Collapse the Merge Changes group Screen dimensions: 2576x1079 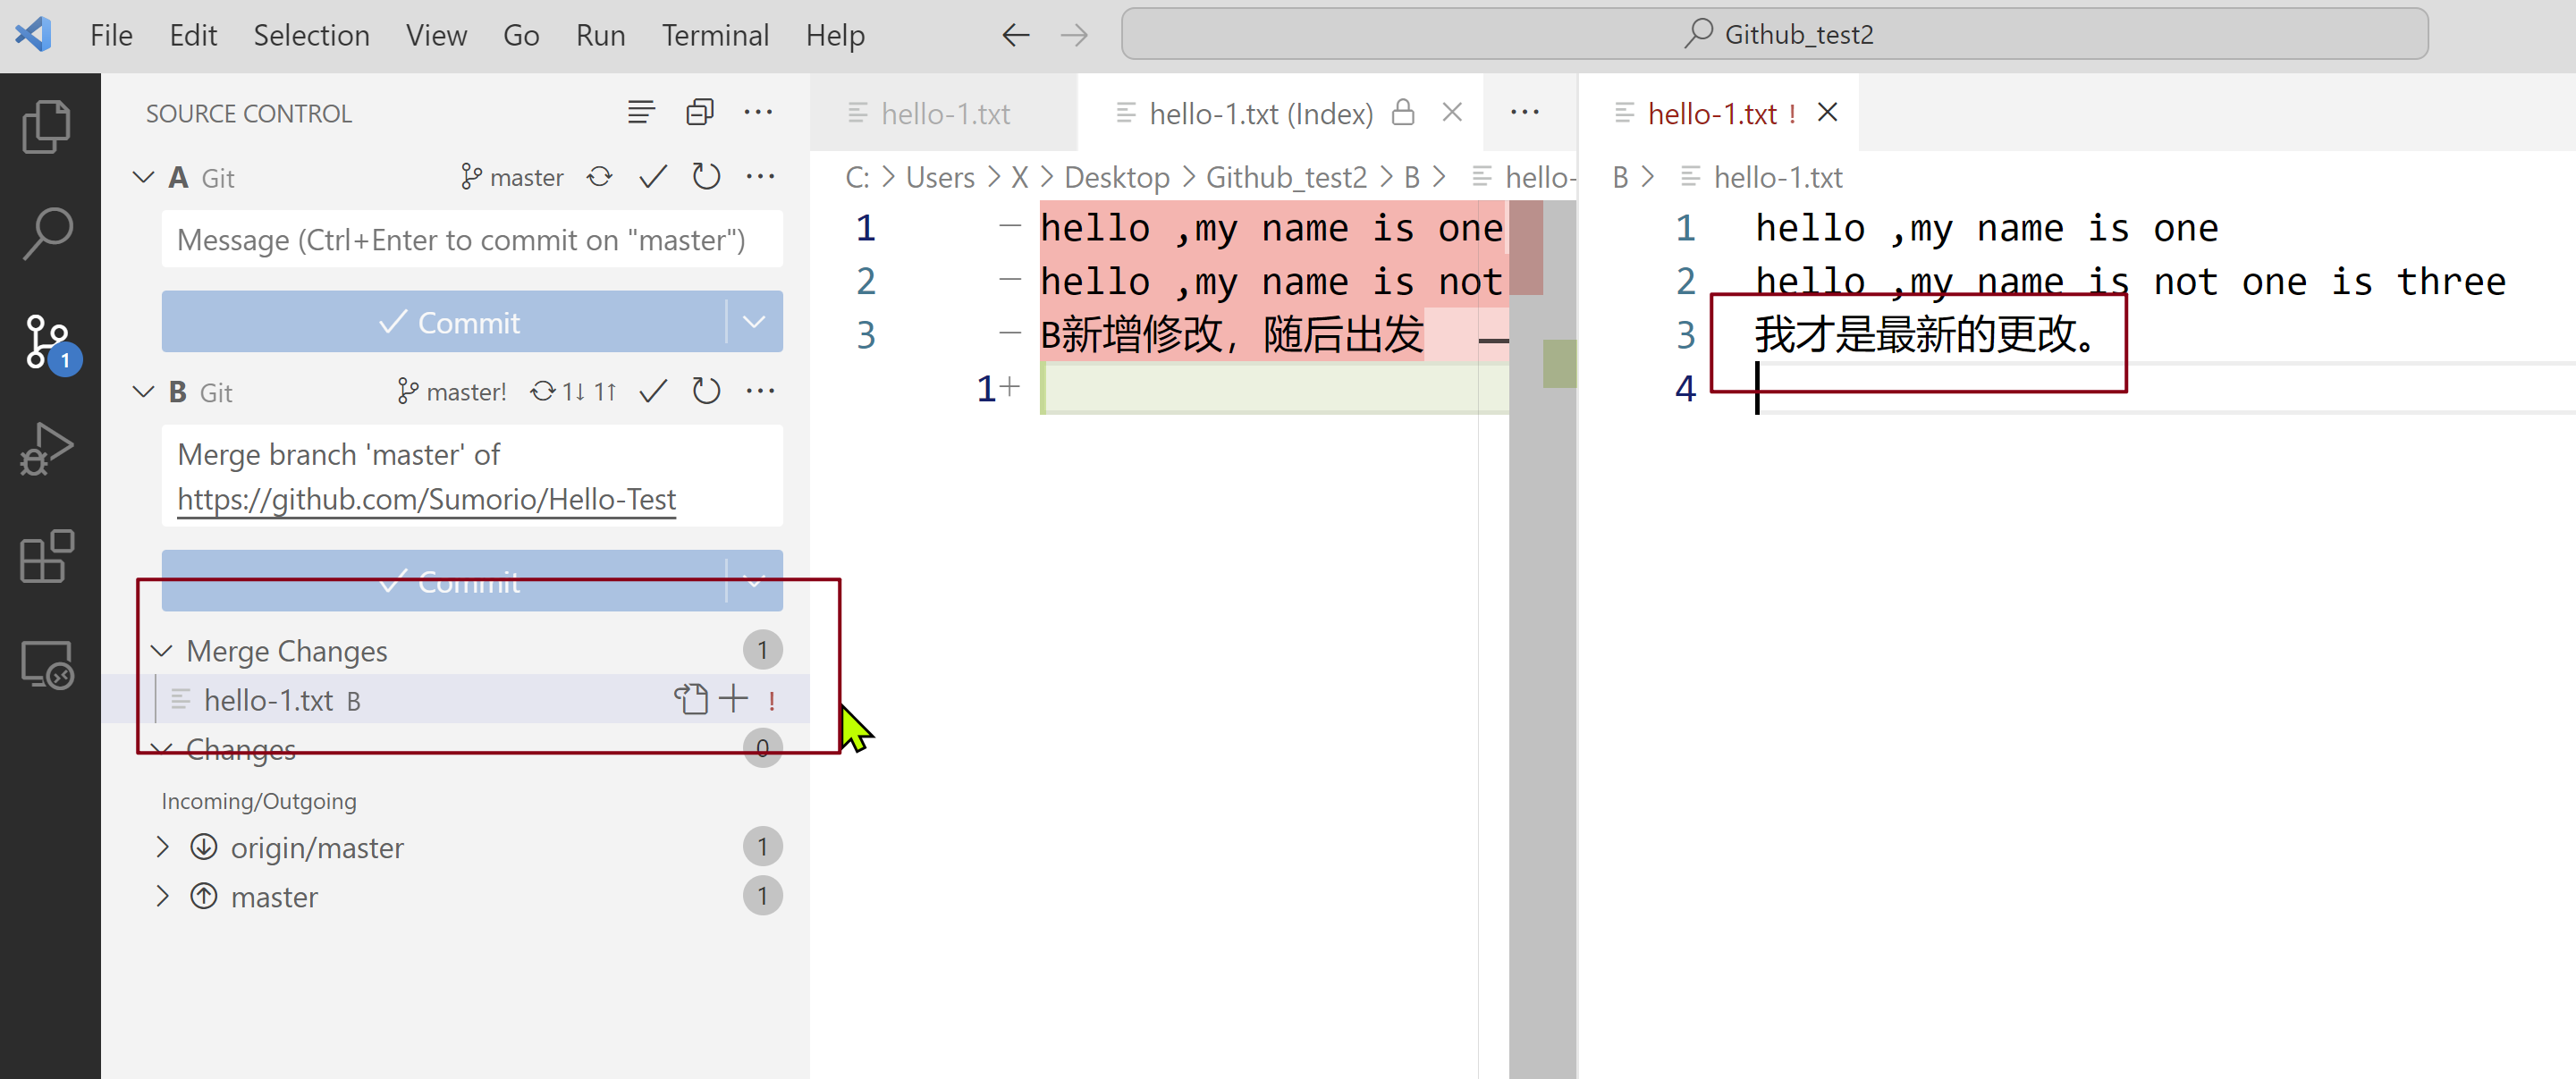point(162,651)
